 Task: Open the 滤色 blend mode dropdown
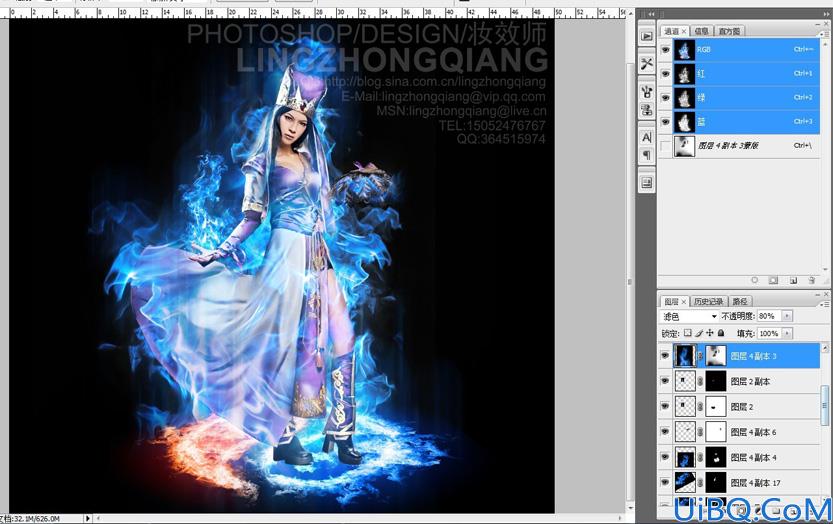pos(689,316)
